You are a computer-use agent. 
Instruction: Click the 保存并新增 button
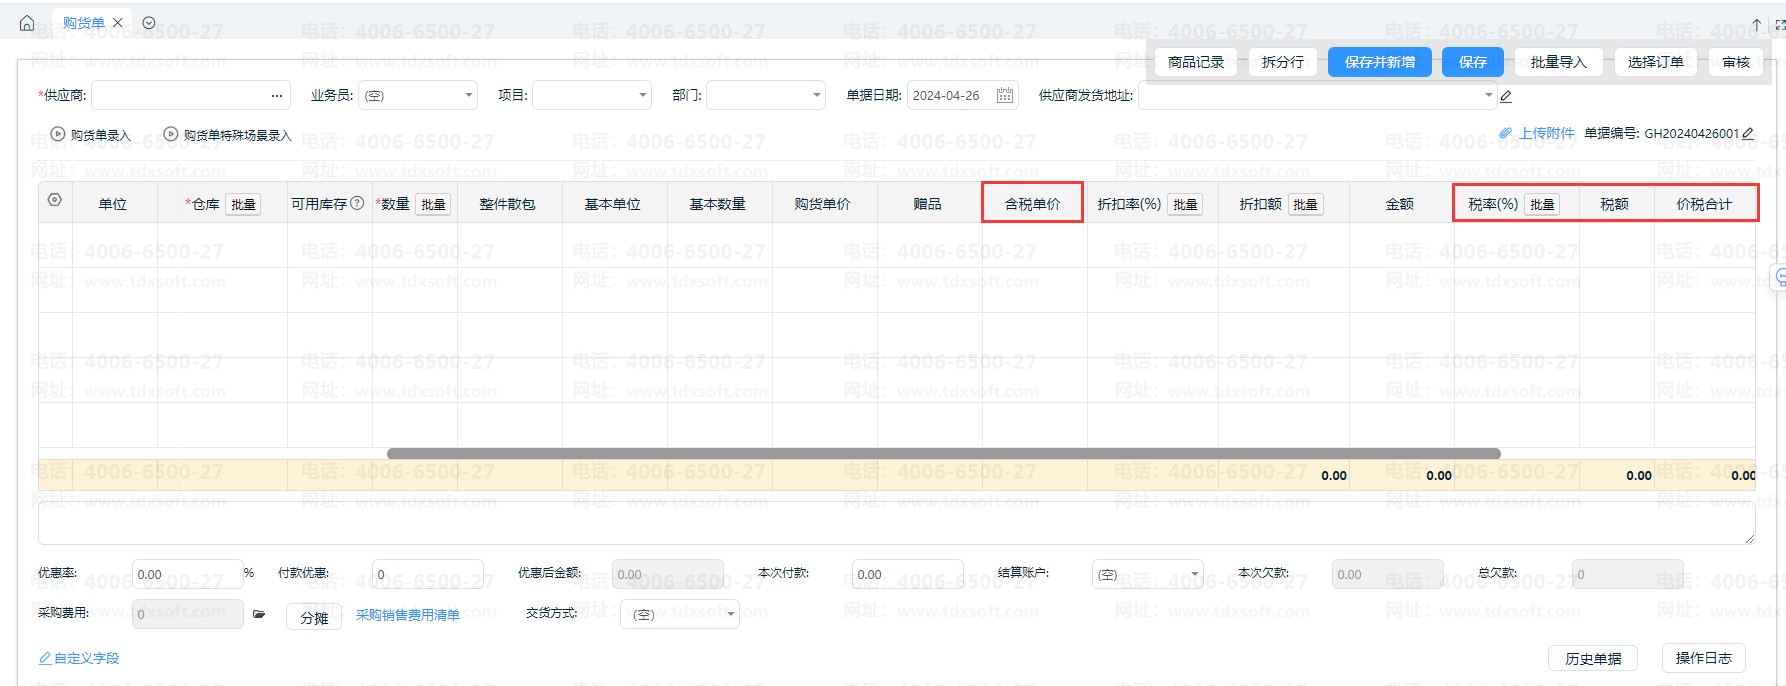click(x=1379, y=62)
